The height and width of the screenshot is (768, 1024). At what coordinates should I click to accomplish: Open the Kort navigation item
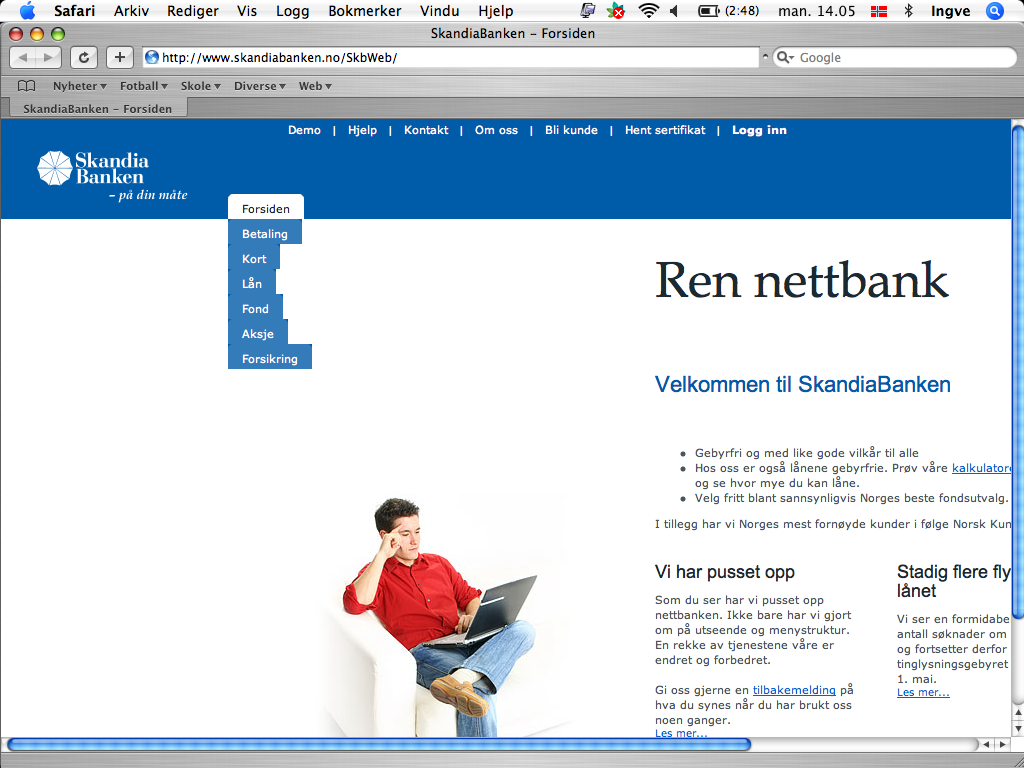pos(254,259)
